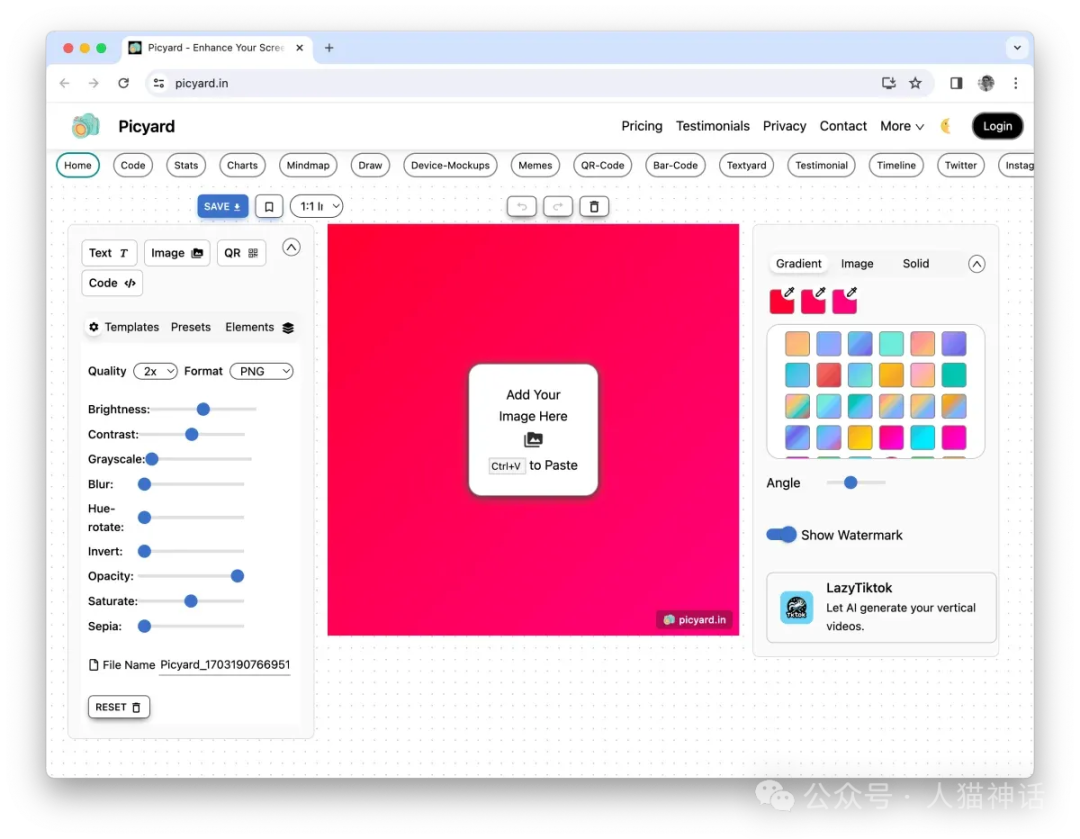Undo the last canvas action
Screen dimensions: 1080x839
pos(521,207)
